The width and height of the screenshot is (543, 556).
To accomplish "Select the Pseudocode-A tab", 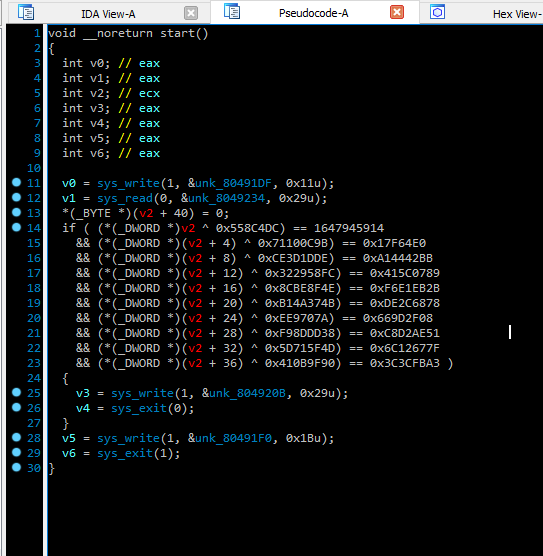I will [314, 13].
